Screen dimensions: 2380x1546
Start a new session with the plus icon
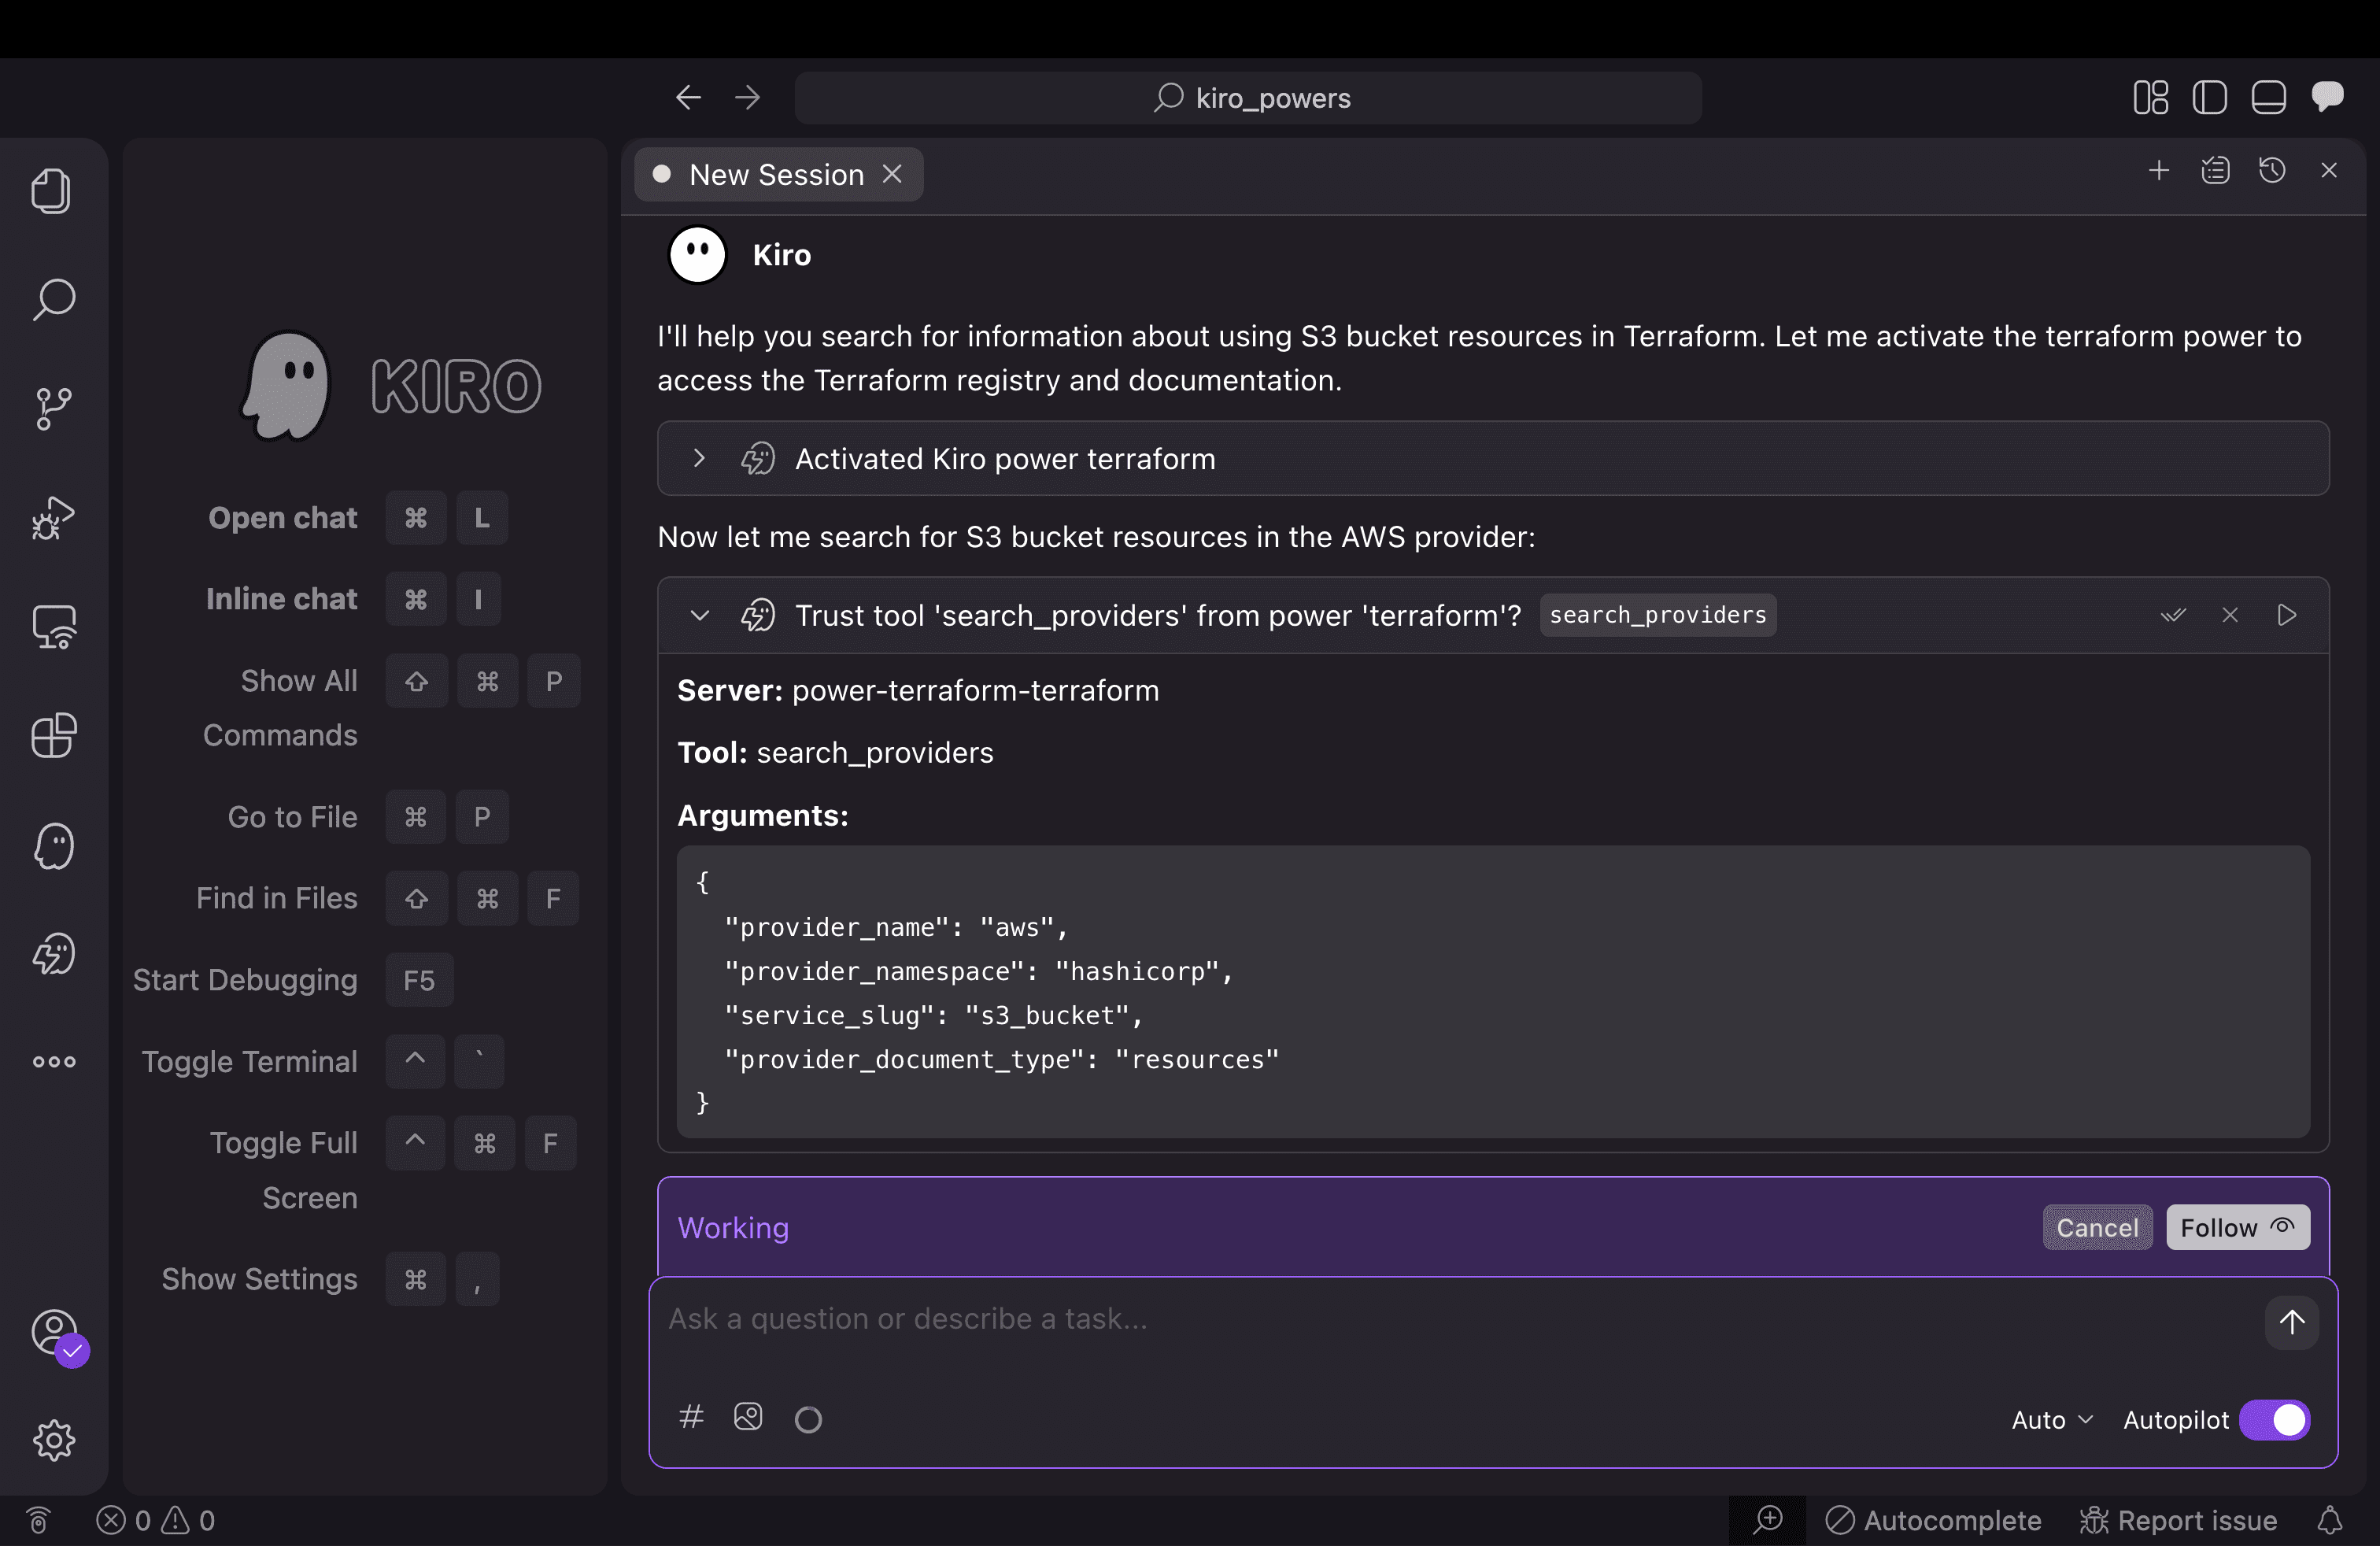tap(2158, 170)
